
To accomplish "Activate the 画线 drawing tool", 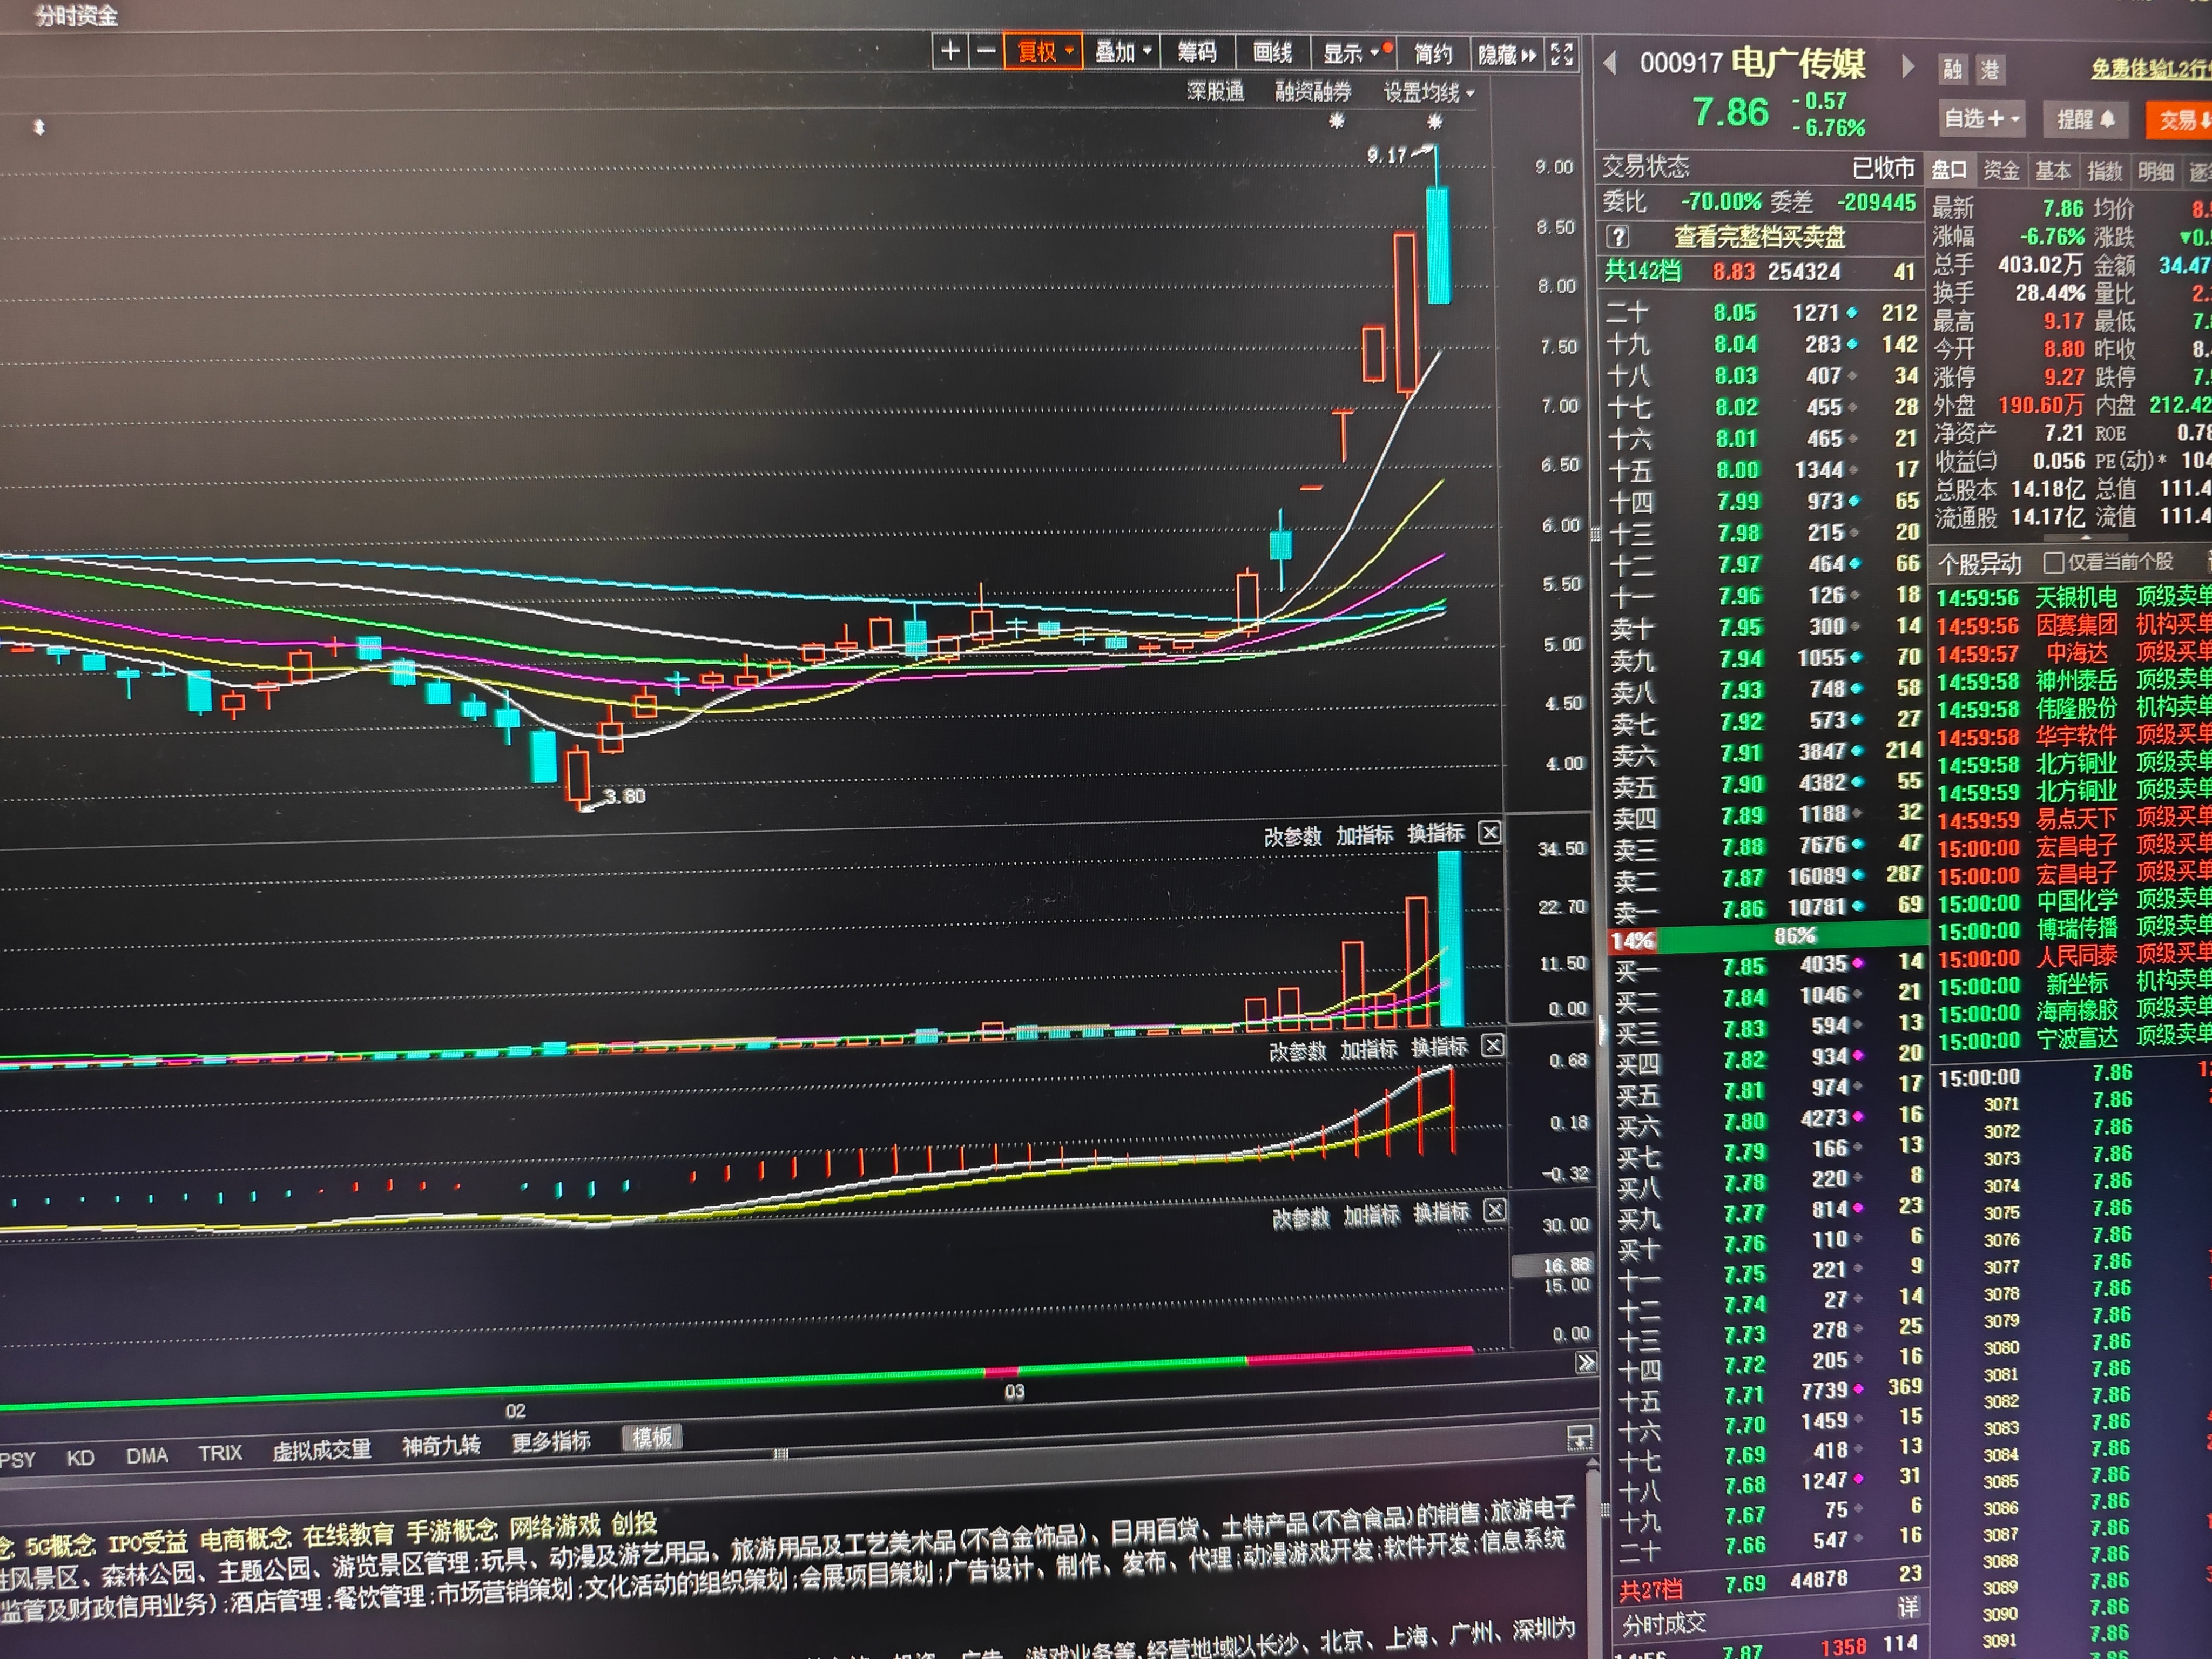I will coord(1272,53).
